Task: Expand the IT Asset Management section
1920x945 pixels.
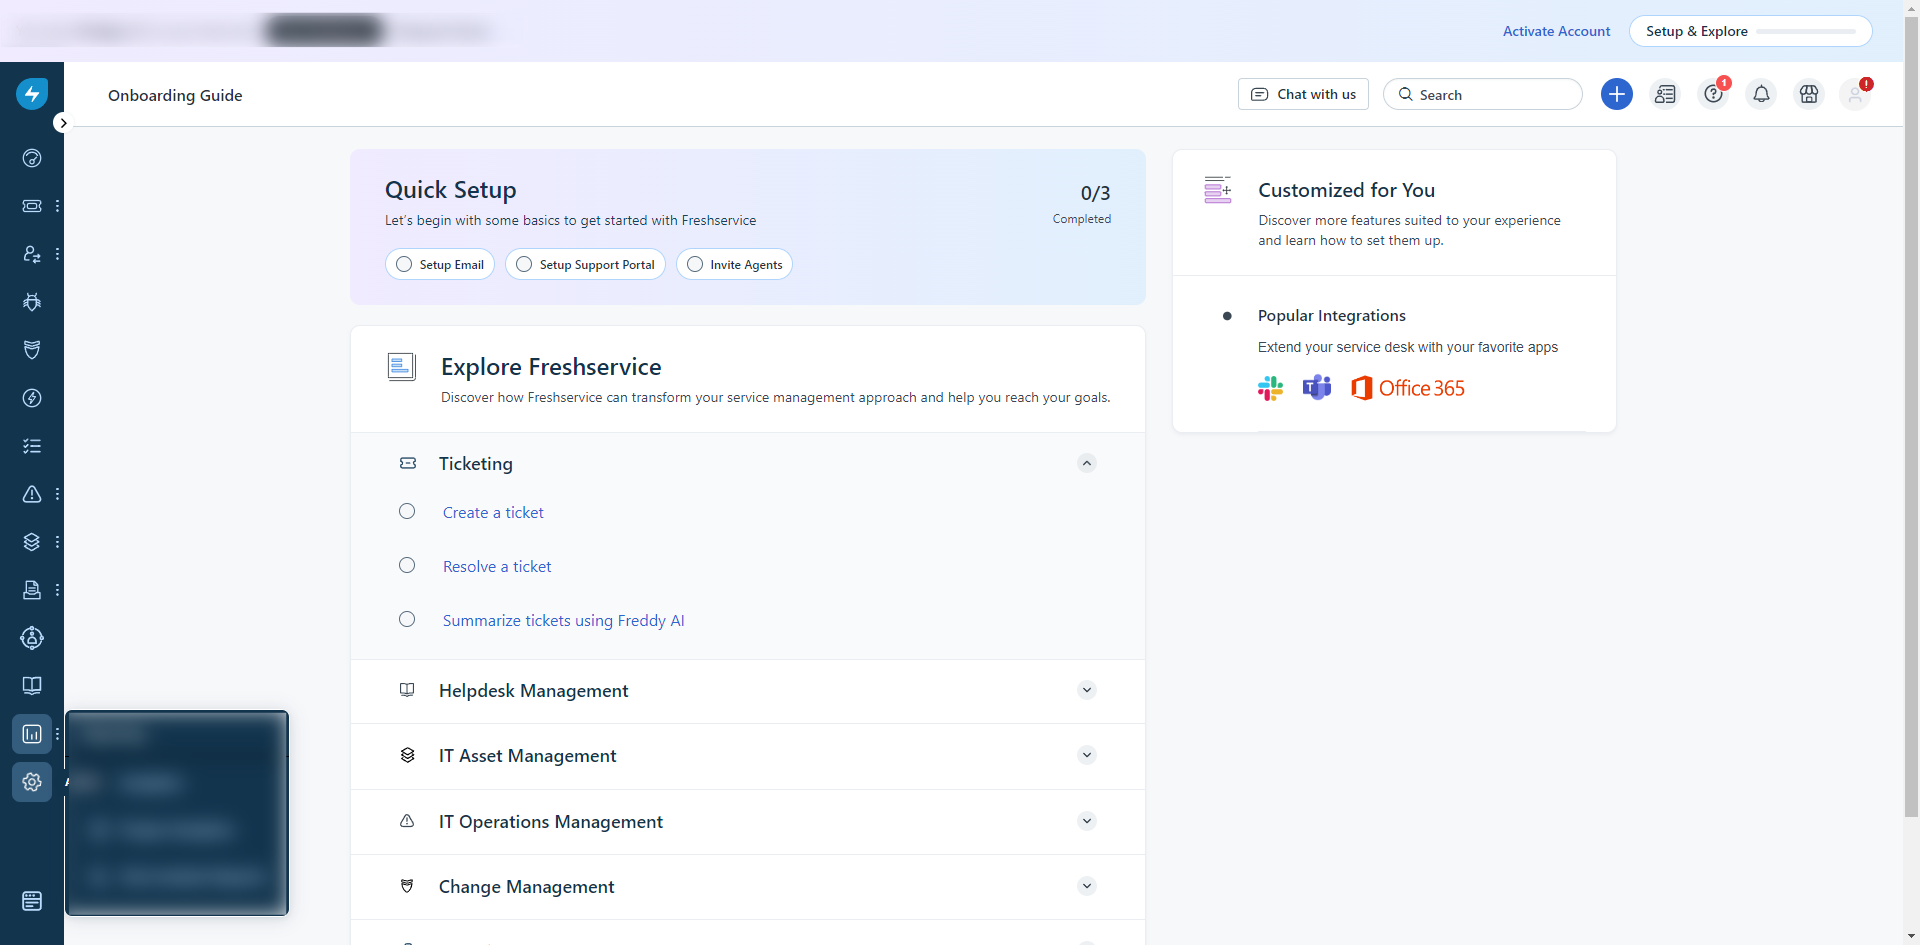Action: 1087,755
